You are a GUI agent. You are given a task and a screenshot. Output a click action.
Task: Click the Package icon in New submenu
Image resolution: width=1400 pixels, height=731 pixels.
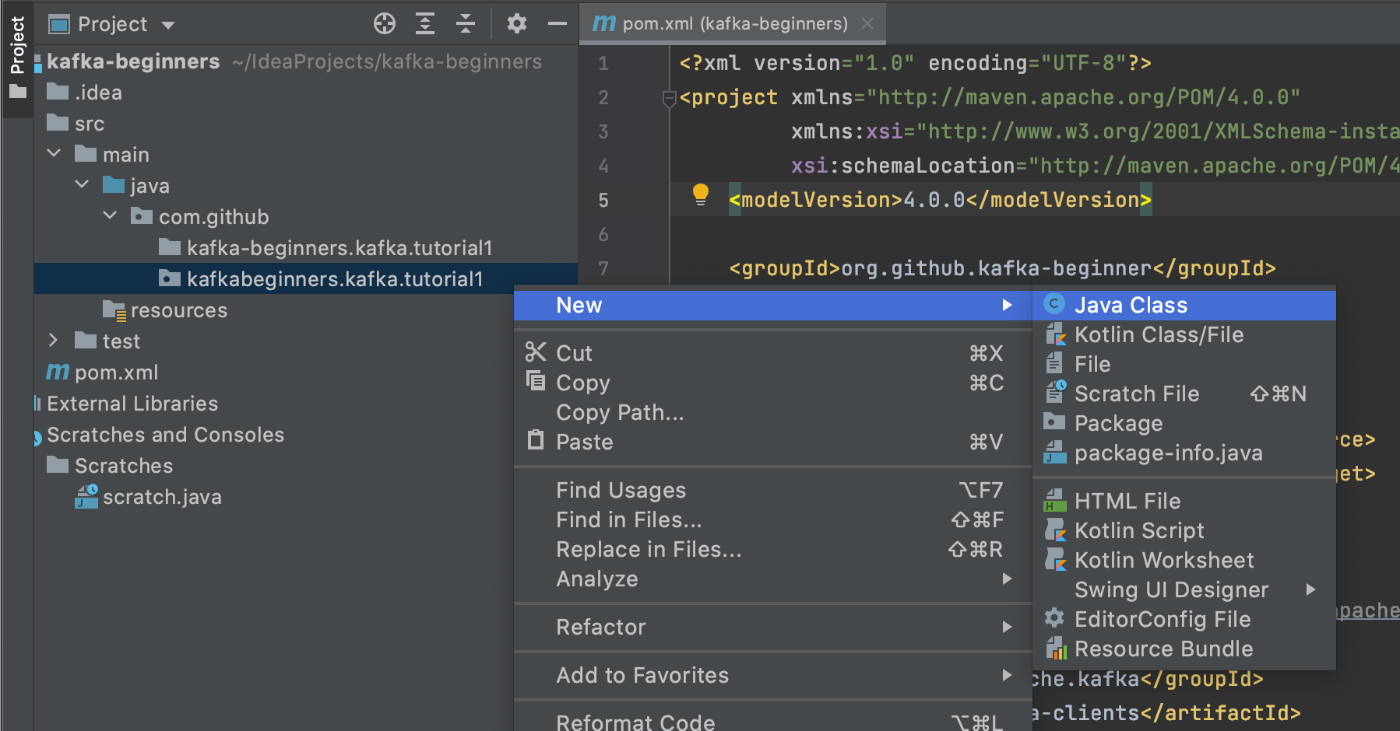(x=1054, y=423)
